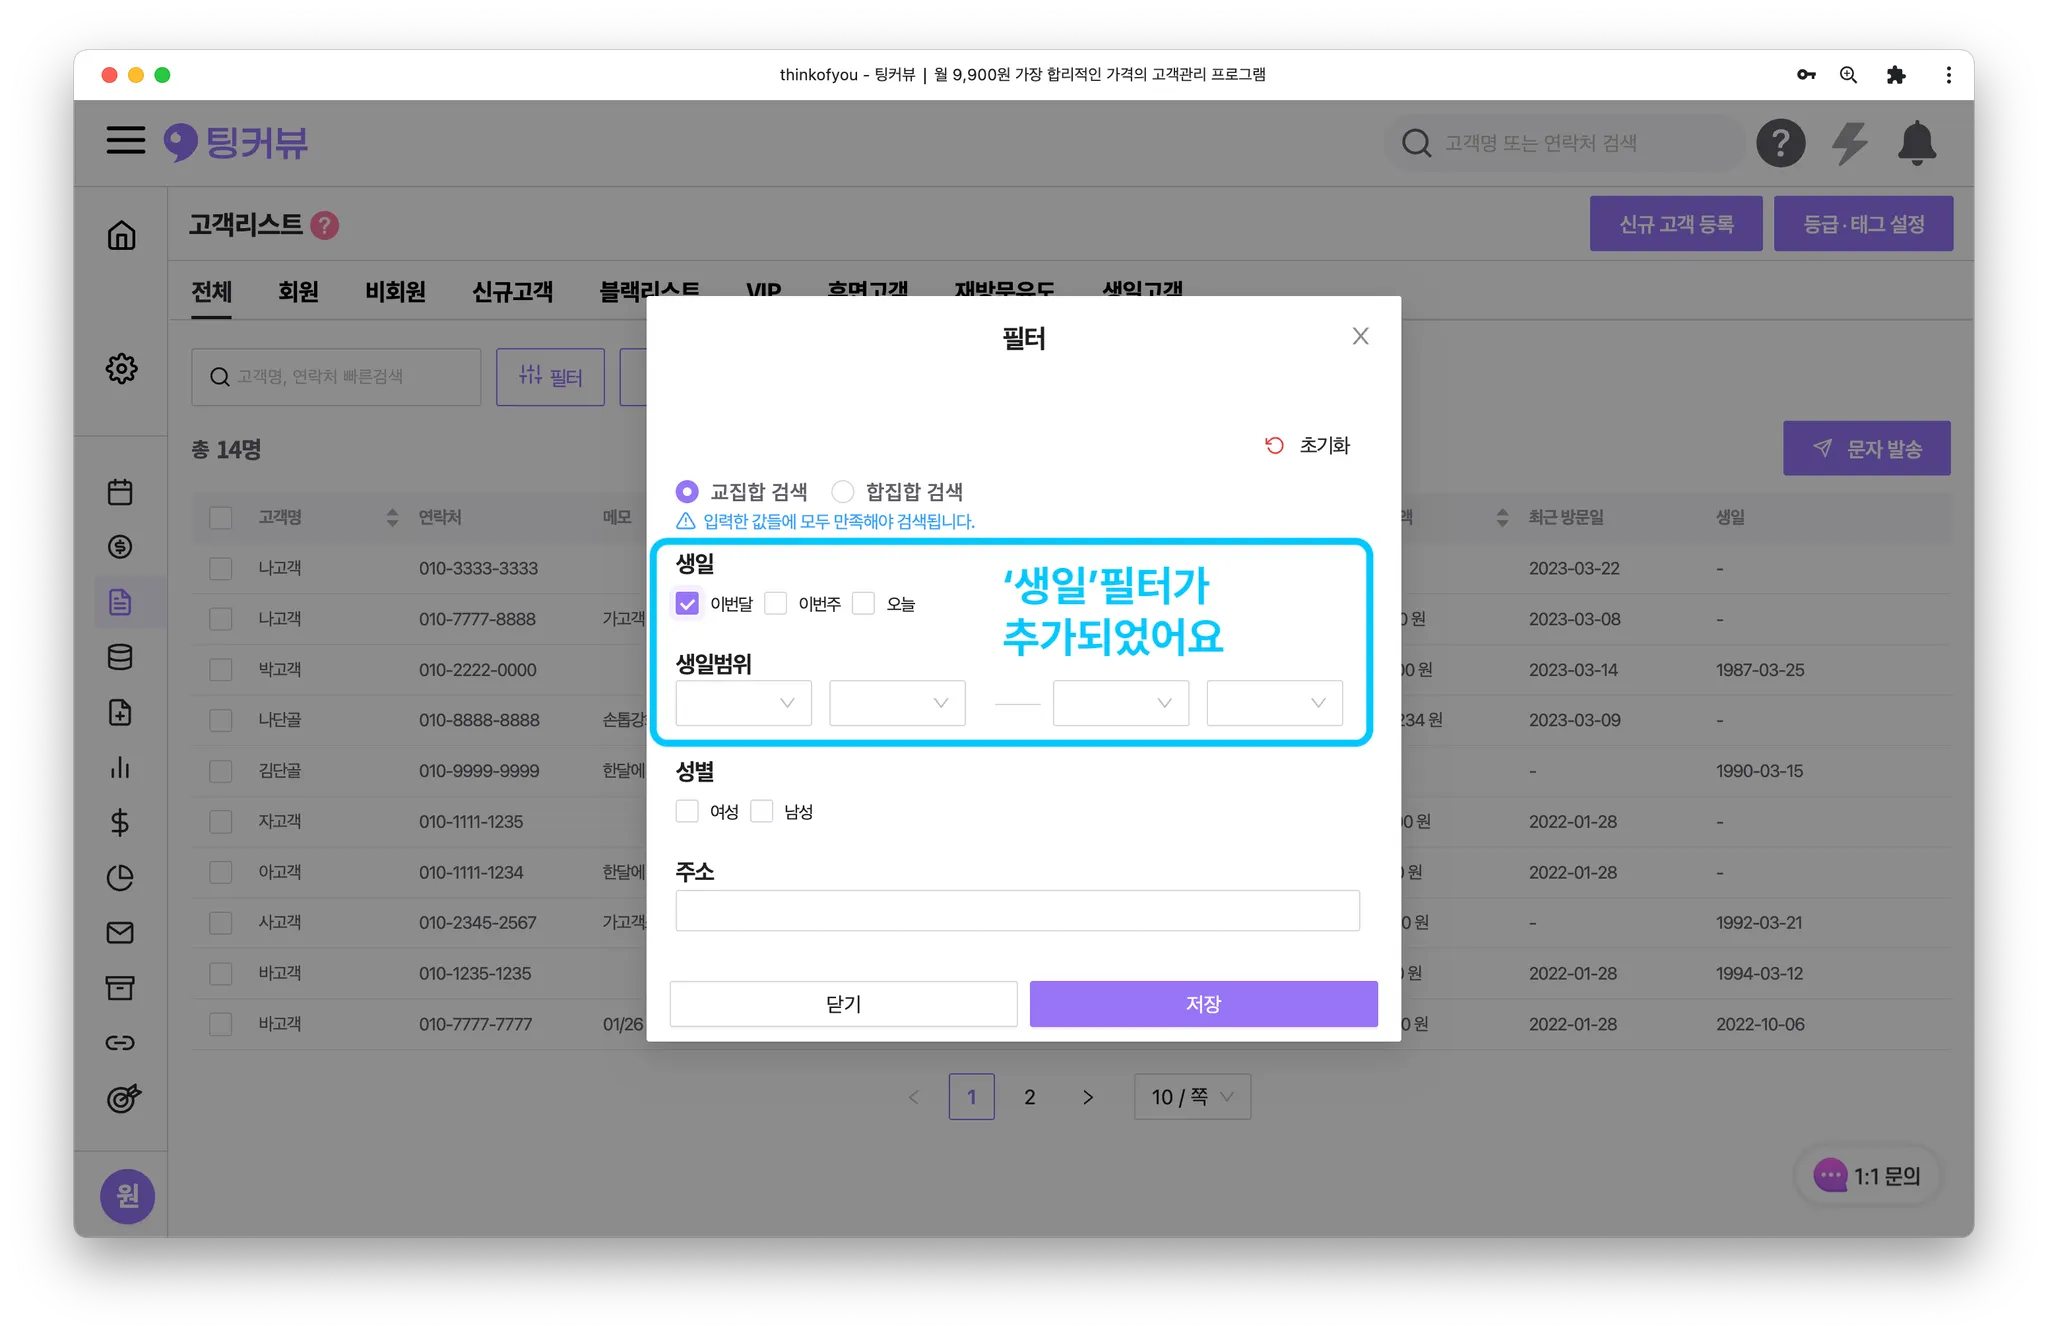Select the 합집합 검색 radio button

tap(843, 491)
